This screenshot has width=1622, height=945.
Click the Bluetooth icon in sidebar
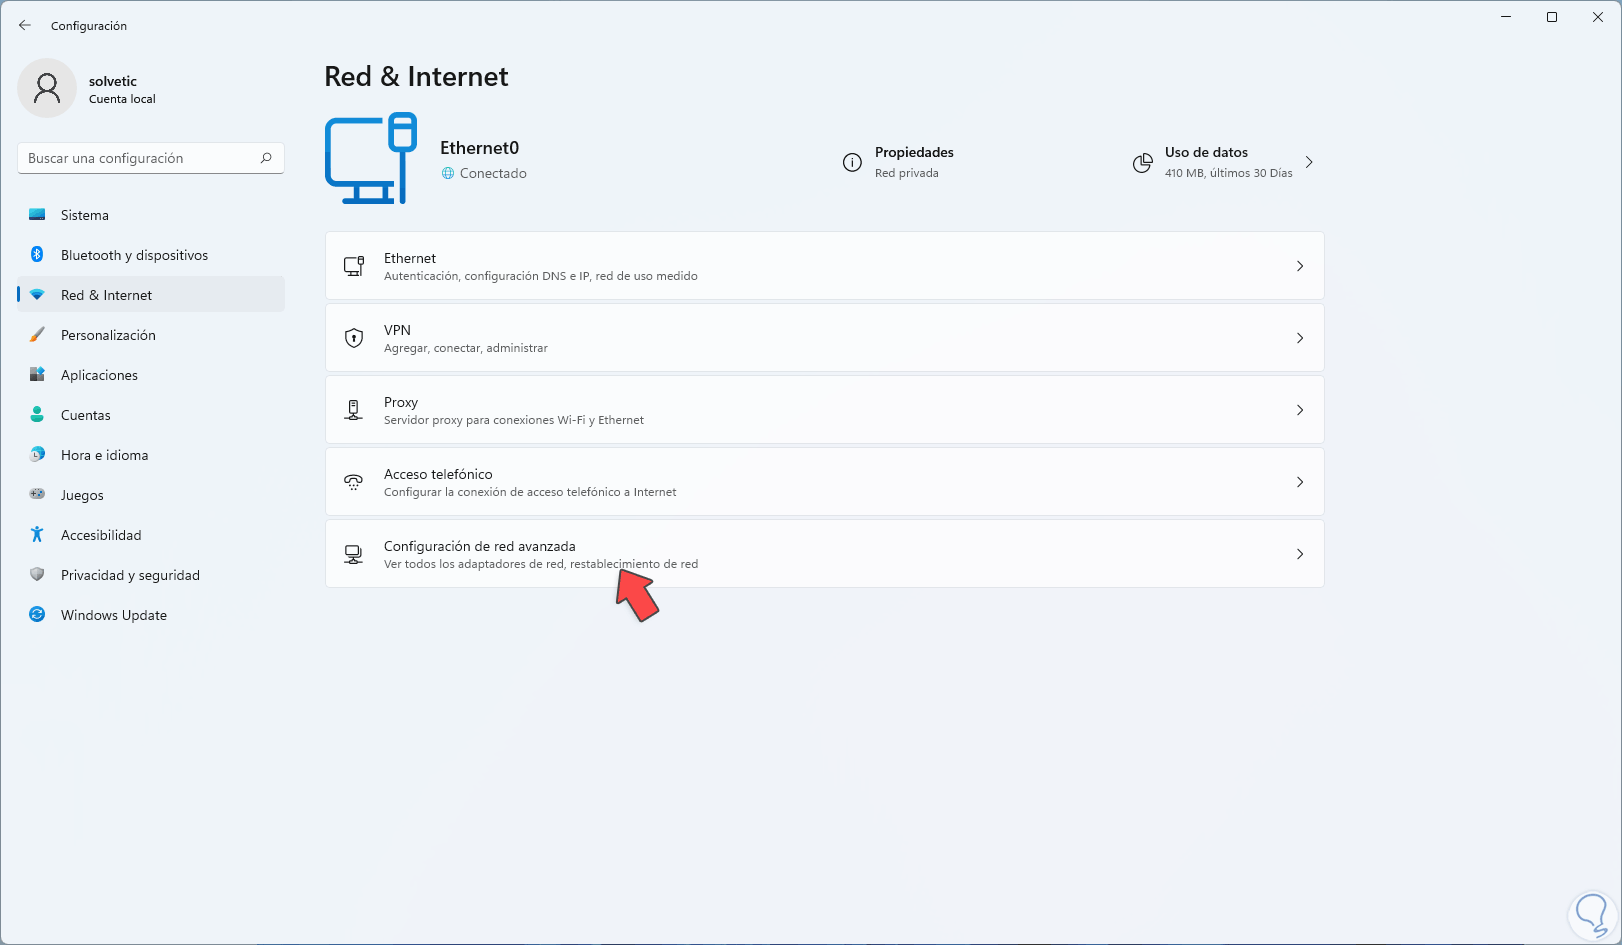[37, 255]
